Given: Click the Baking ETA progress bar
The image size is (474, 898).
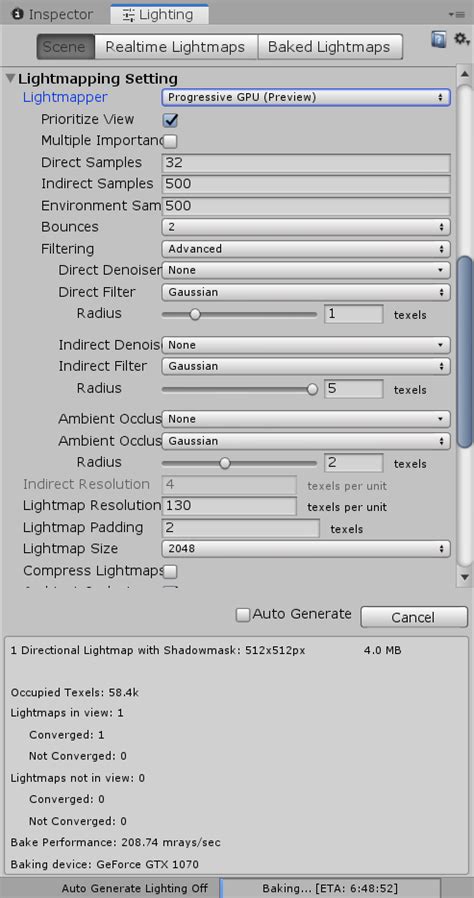Looking at the screenshot, I should pyautogui.click(x=330, y=888).
